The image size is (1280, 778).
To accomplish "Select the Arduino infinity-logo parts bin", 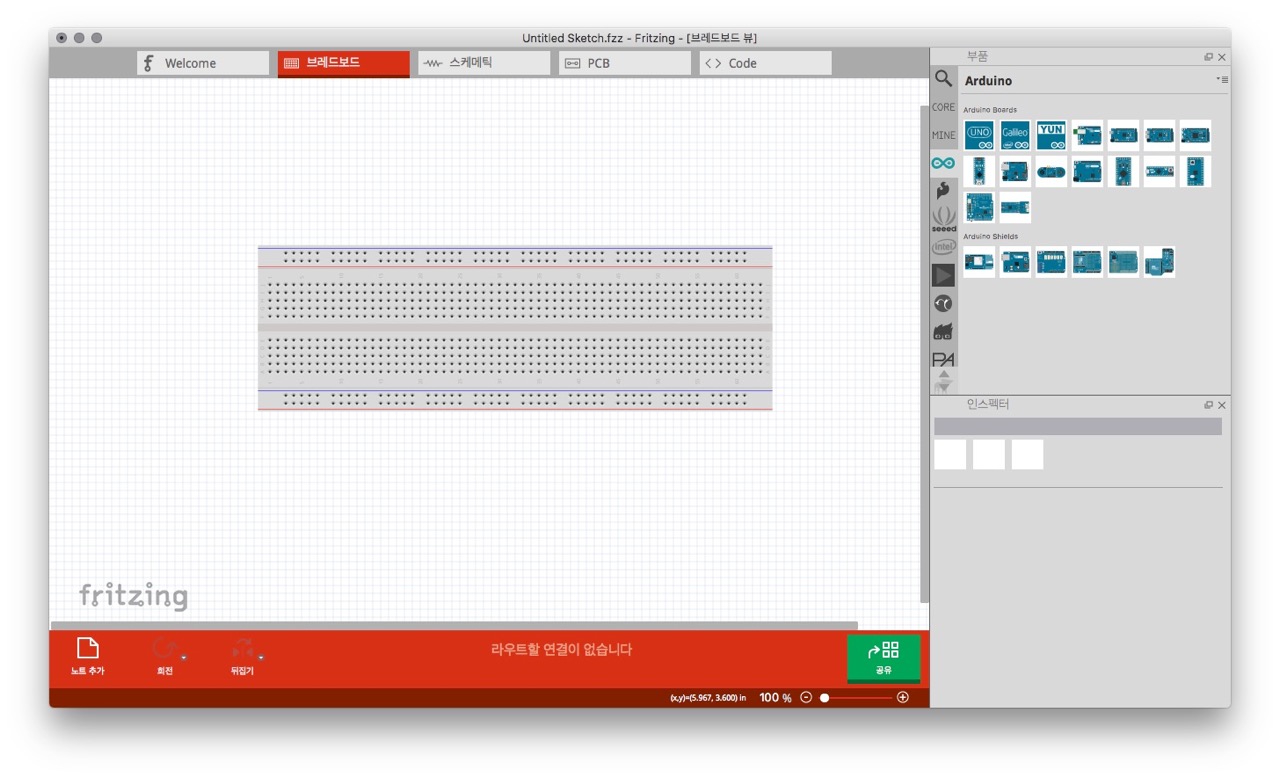I will 943,163.
